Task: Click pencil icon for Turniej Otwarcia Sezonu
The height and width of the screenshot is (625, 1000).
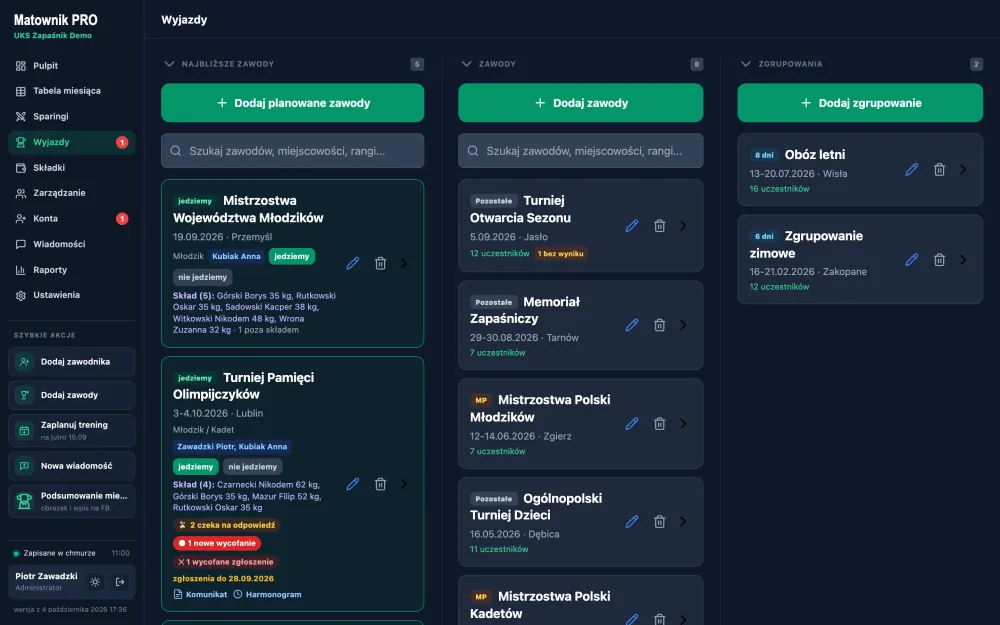Action: point(632,226)
